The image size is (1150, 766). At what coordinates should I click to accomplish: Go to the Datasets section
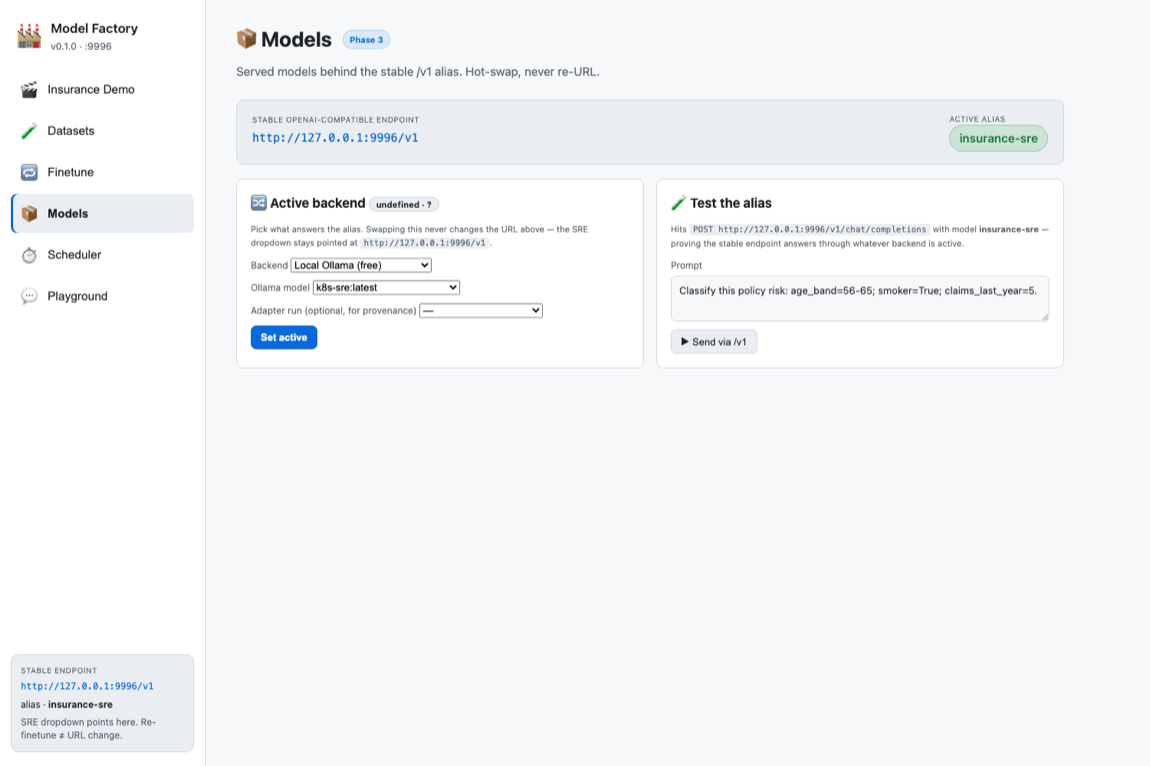[x=103, y=131]
